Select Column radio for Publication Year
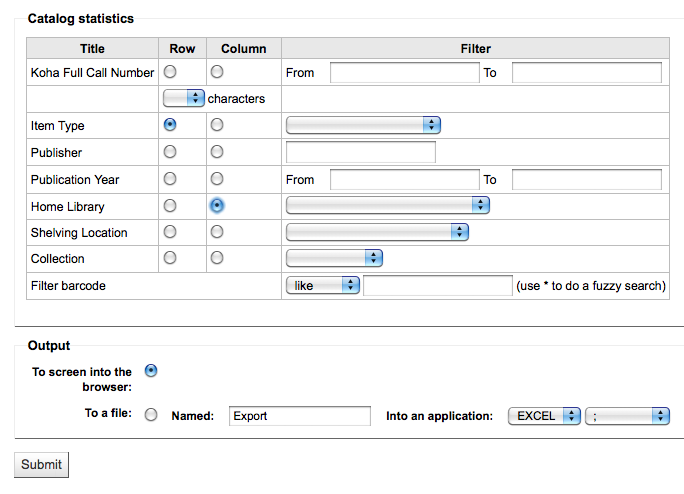Image resolution: width=684 pixels, height=494 pixels. [217, 179]
